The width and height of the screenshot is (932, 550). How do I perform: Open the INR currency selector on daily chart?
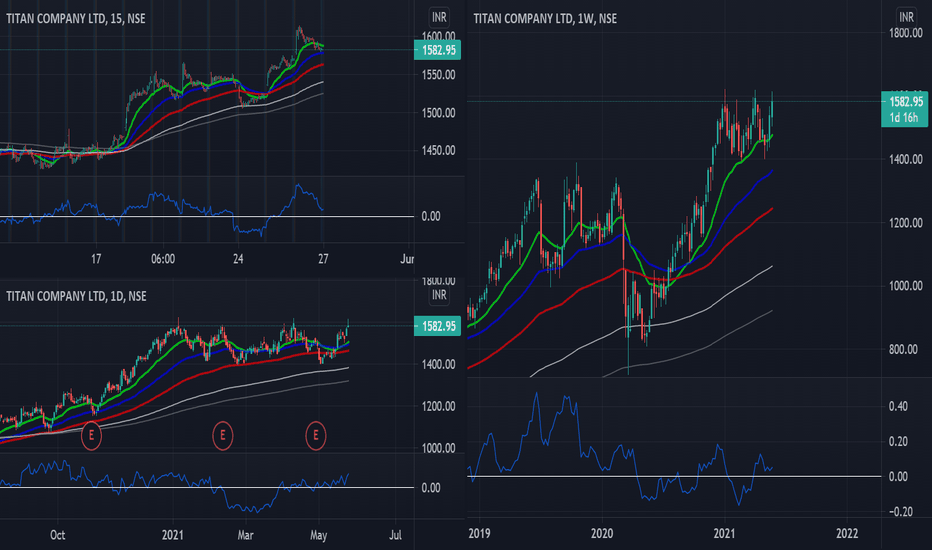pos(439,295)
